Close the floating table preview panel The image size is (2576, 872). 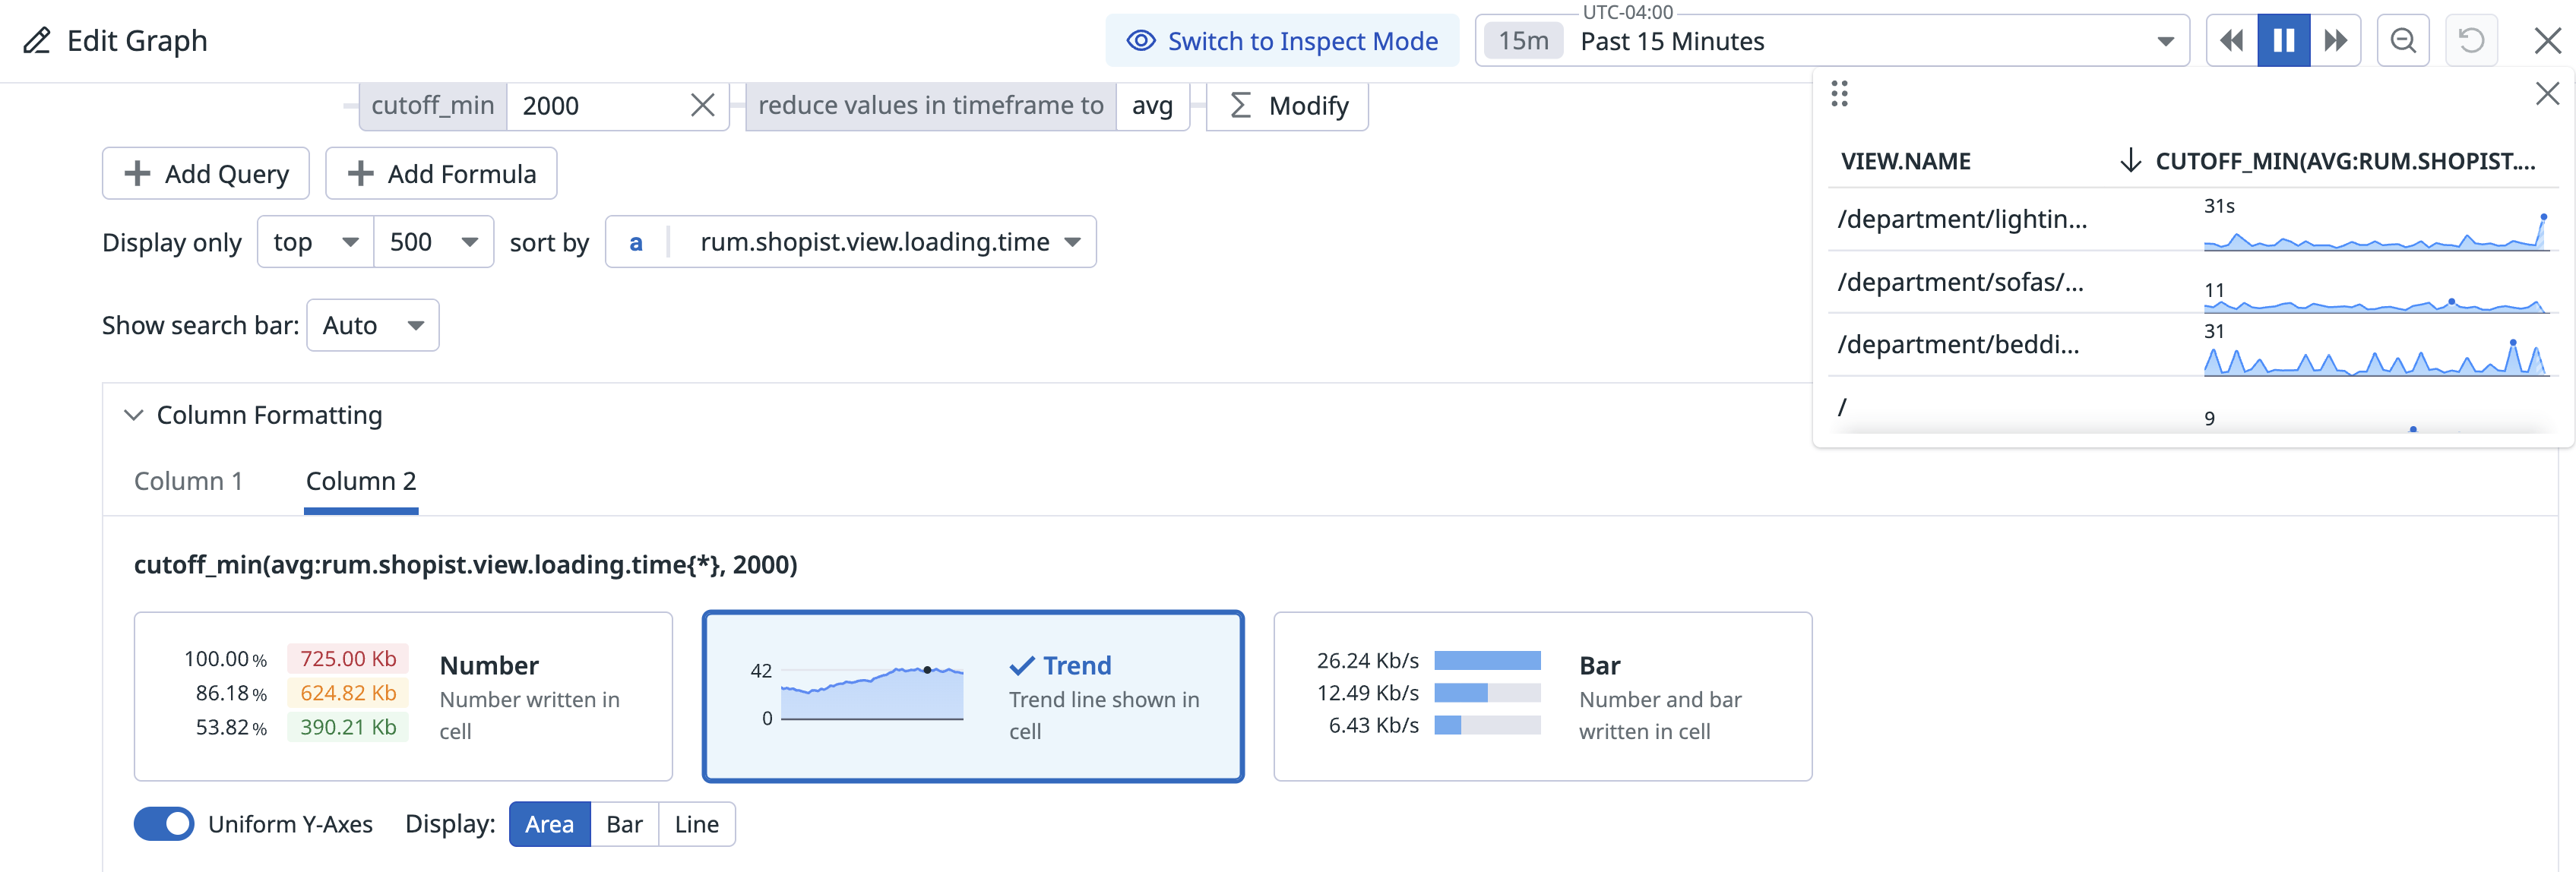(x=2547, y=94)
